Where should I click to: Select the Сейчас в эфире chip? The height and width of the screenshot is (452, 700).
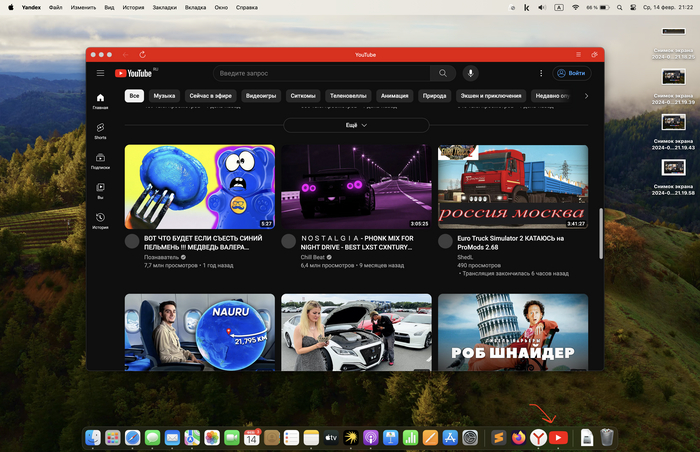[211, 96]
